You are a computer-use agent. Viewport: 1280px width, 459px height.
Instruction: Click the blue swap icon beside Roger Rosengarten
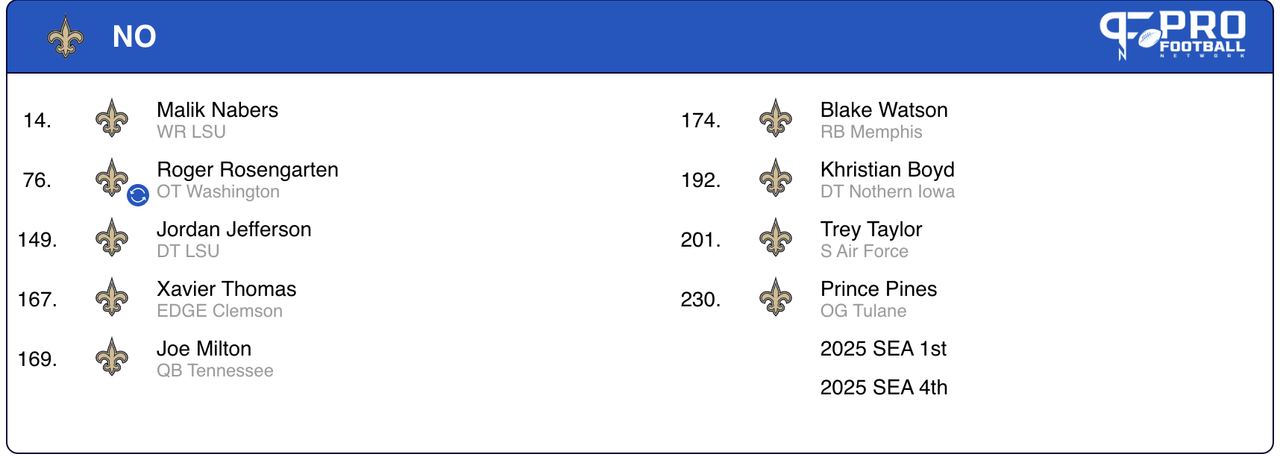click(x=138, y=194)
